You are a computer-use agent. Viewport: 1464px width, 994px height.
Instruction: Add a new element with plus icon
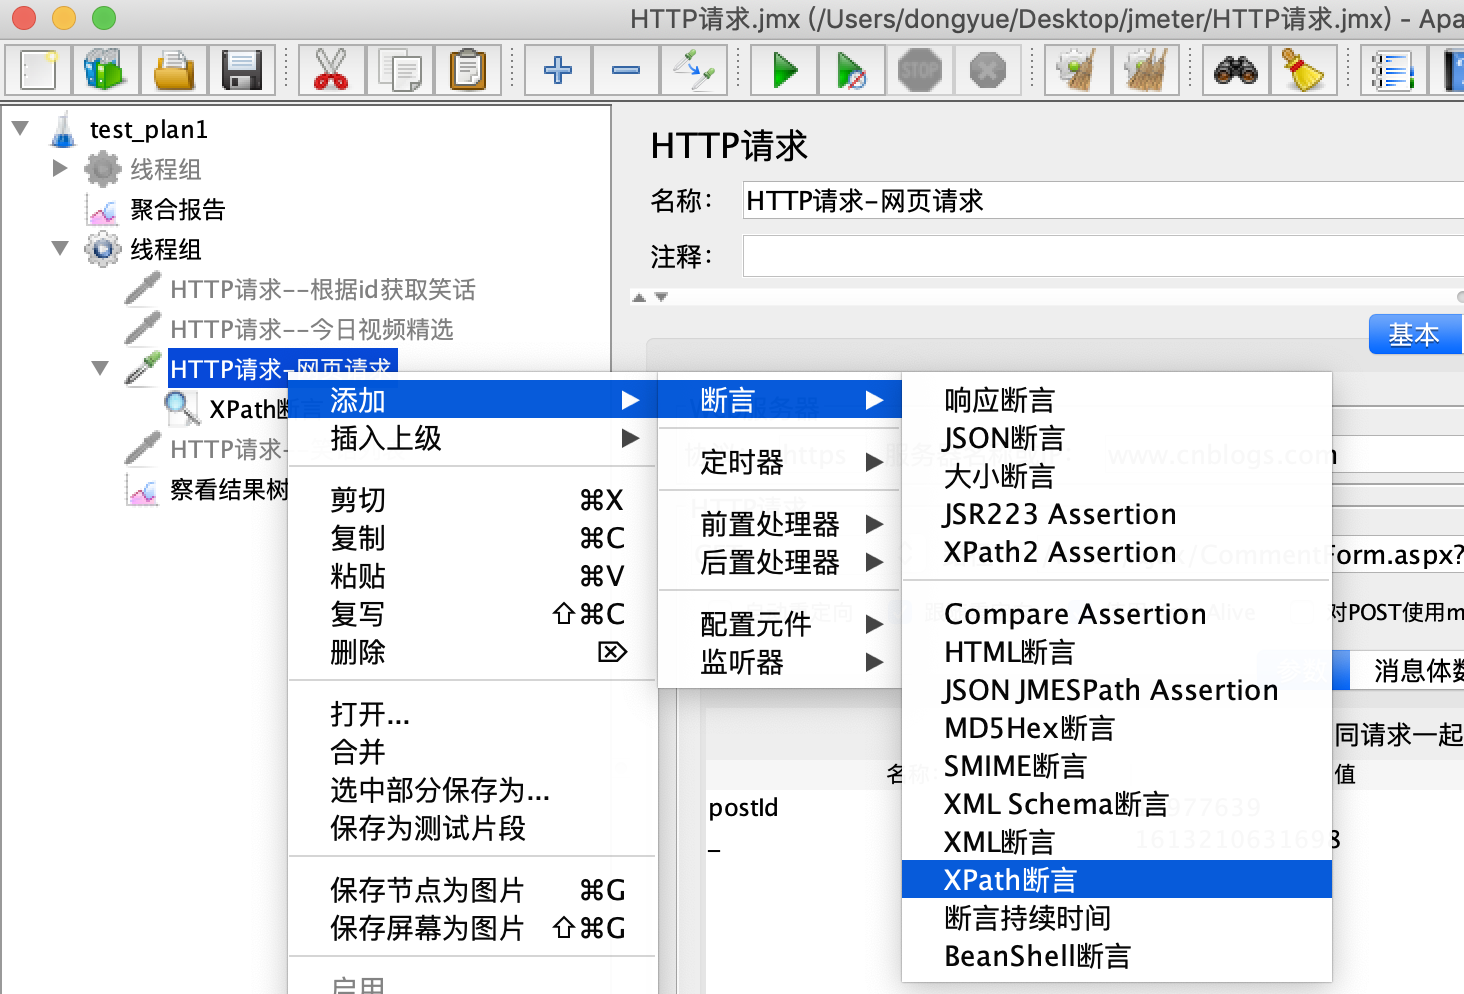pos(557,70)
